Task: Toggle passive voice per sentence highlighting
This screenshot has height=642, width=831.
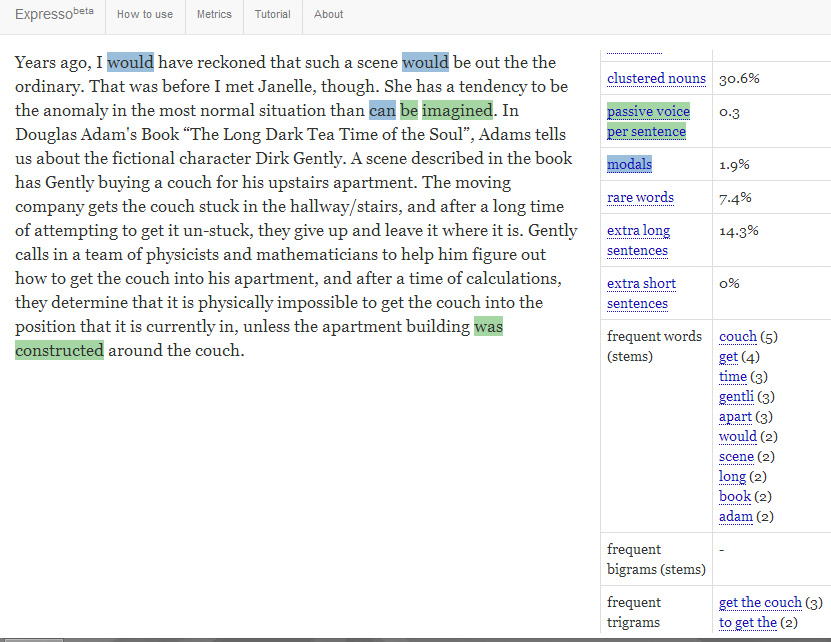Action: coord(647,121)
